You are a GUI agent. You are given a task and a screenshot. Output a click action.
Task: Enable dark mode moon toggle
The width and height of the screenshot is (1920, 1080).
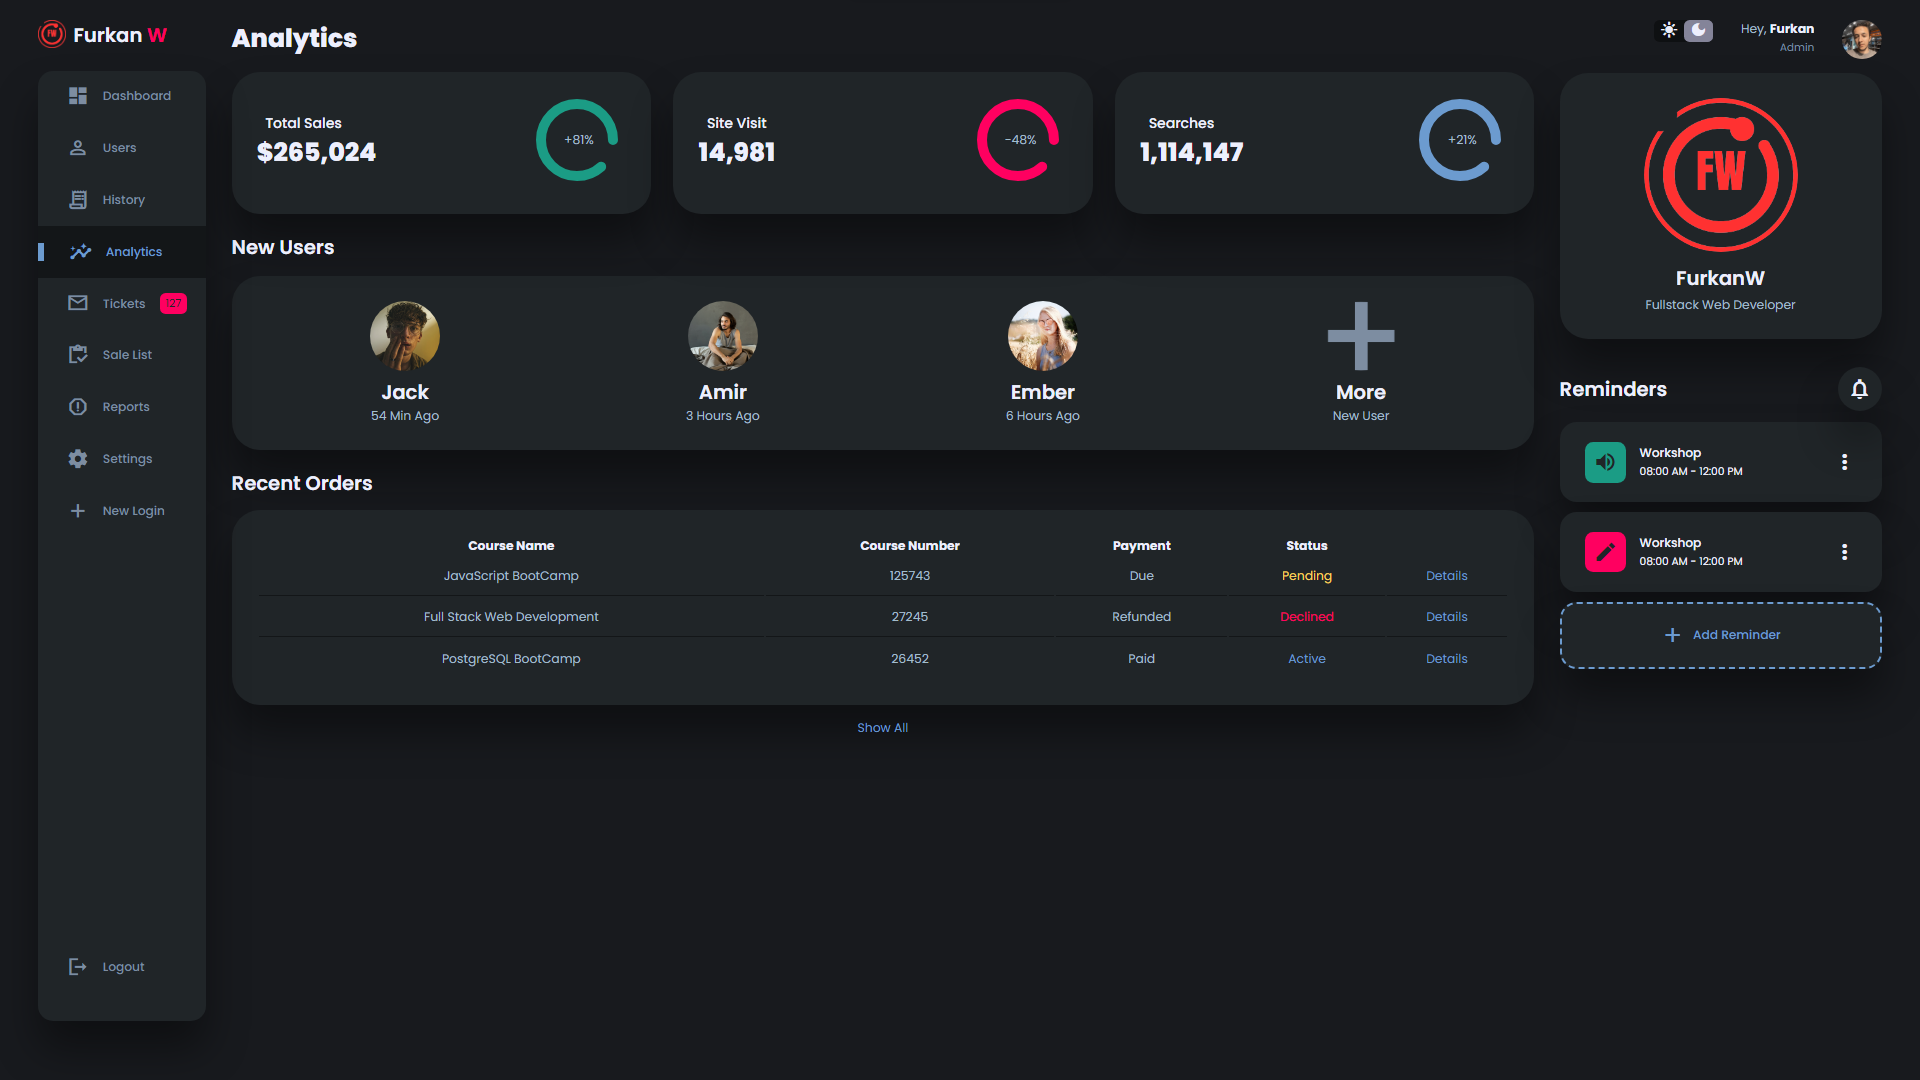(x=1698, y=30)
